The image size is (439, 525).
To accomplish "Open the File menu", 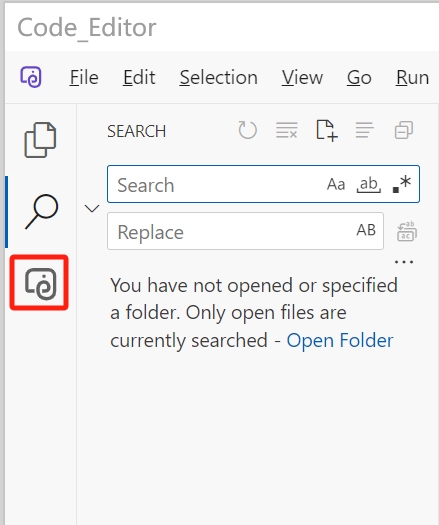I will tap(84, 78).
